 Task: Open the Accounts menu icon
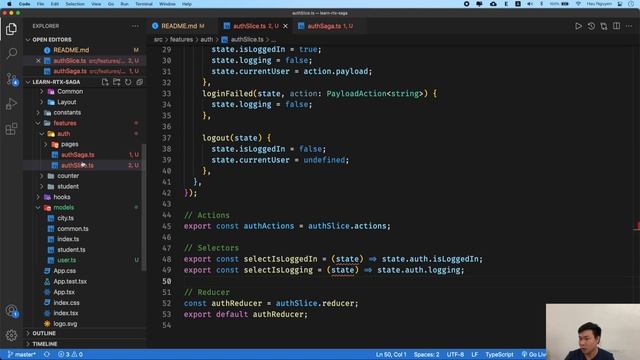coord(11,311)
